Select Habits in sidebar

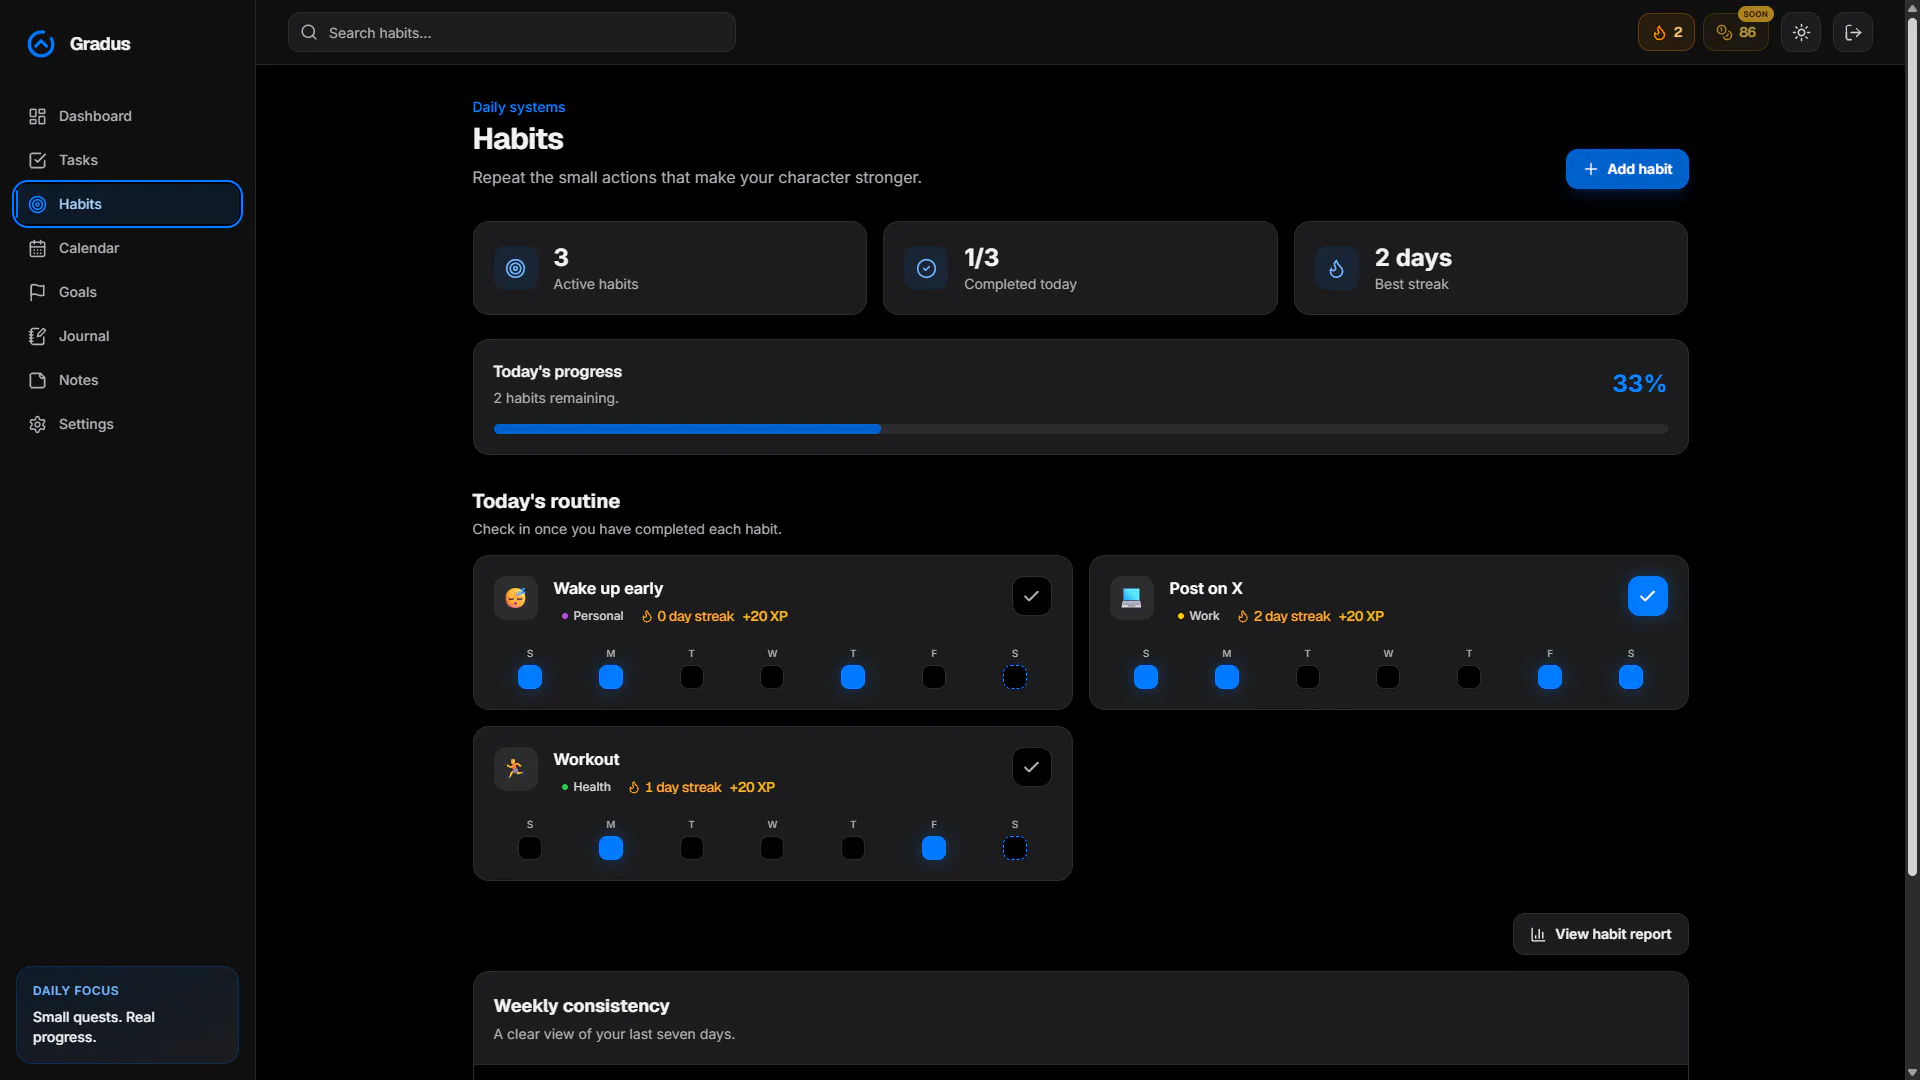[x=127, y=204]
